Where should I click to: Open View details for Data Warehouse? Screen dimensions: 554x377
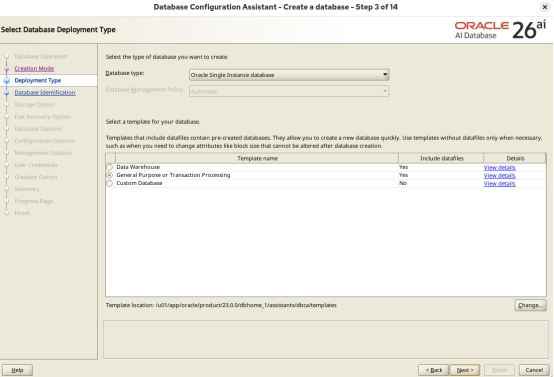click(499, 167)
